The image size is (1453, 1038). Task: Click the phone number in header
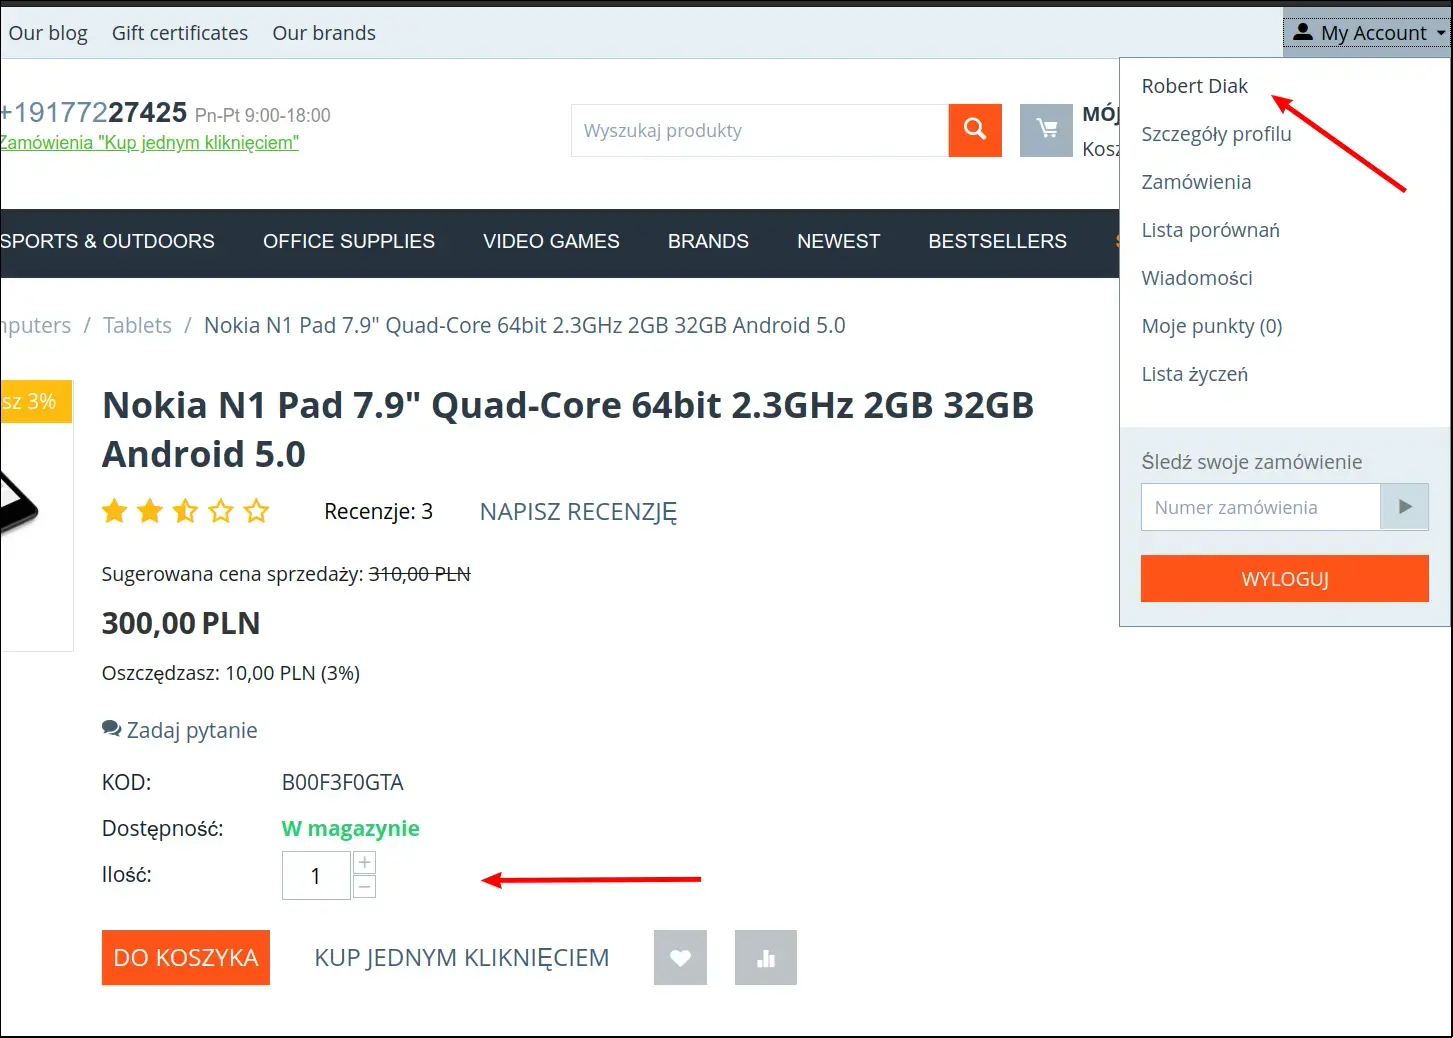tap(94, 112)
